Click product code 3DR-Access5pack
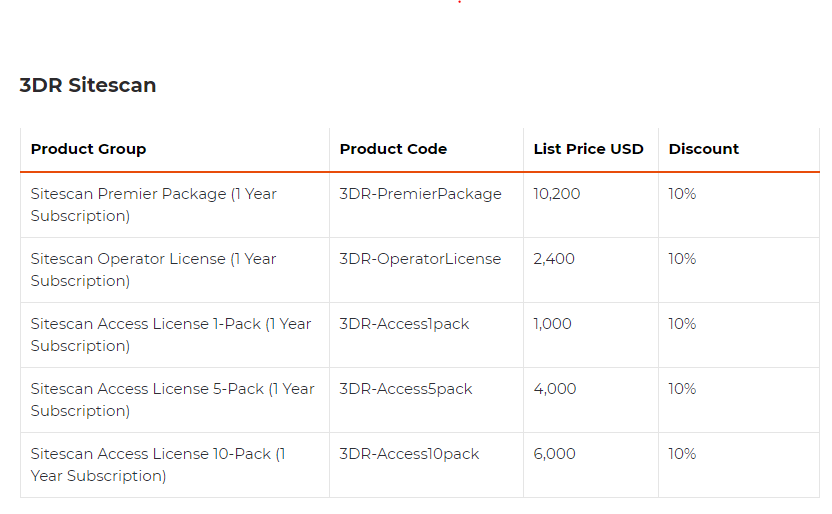The image size is (832, 514). 405,389
